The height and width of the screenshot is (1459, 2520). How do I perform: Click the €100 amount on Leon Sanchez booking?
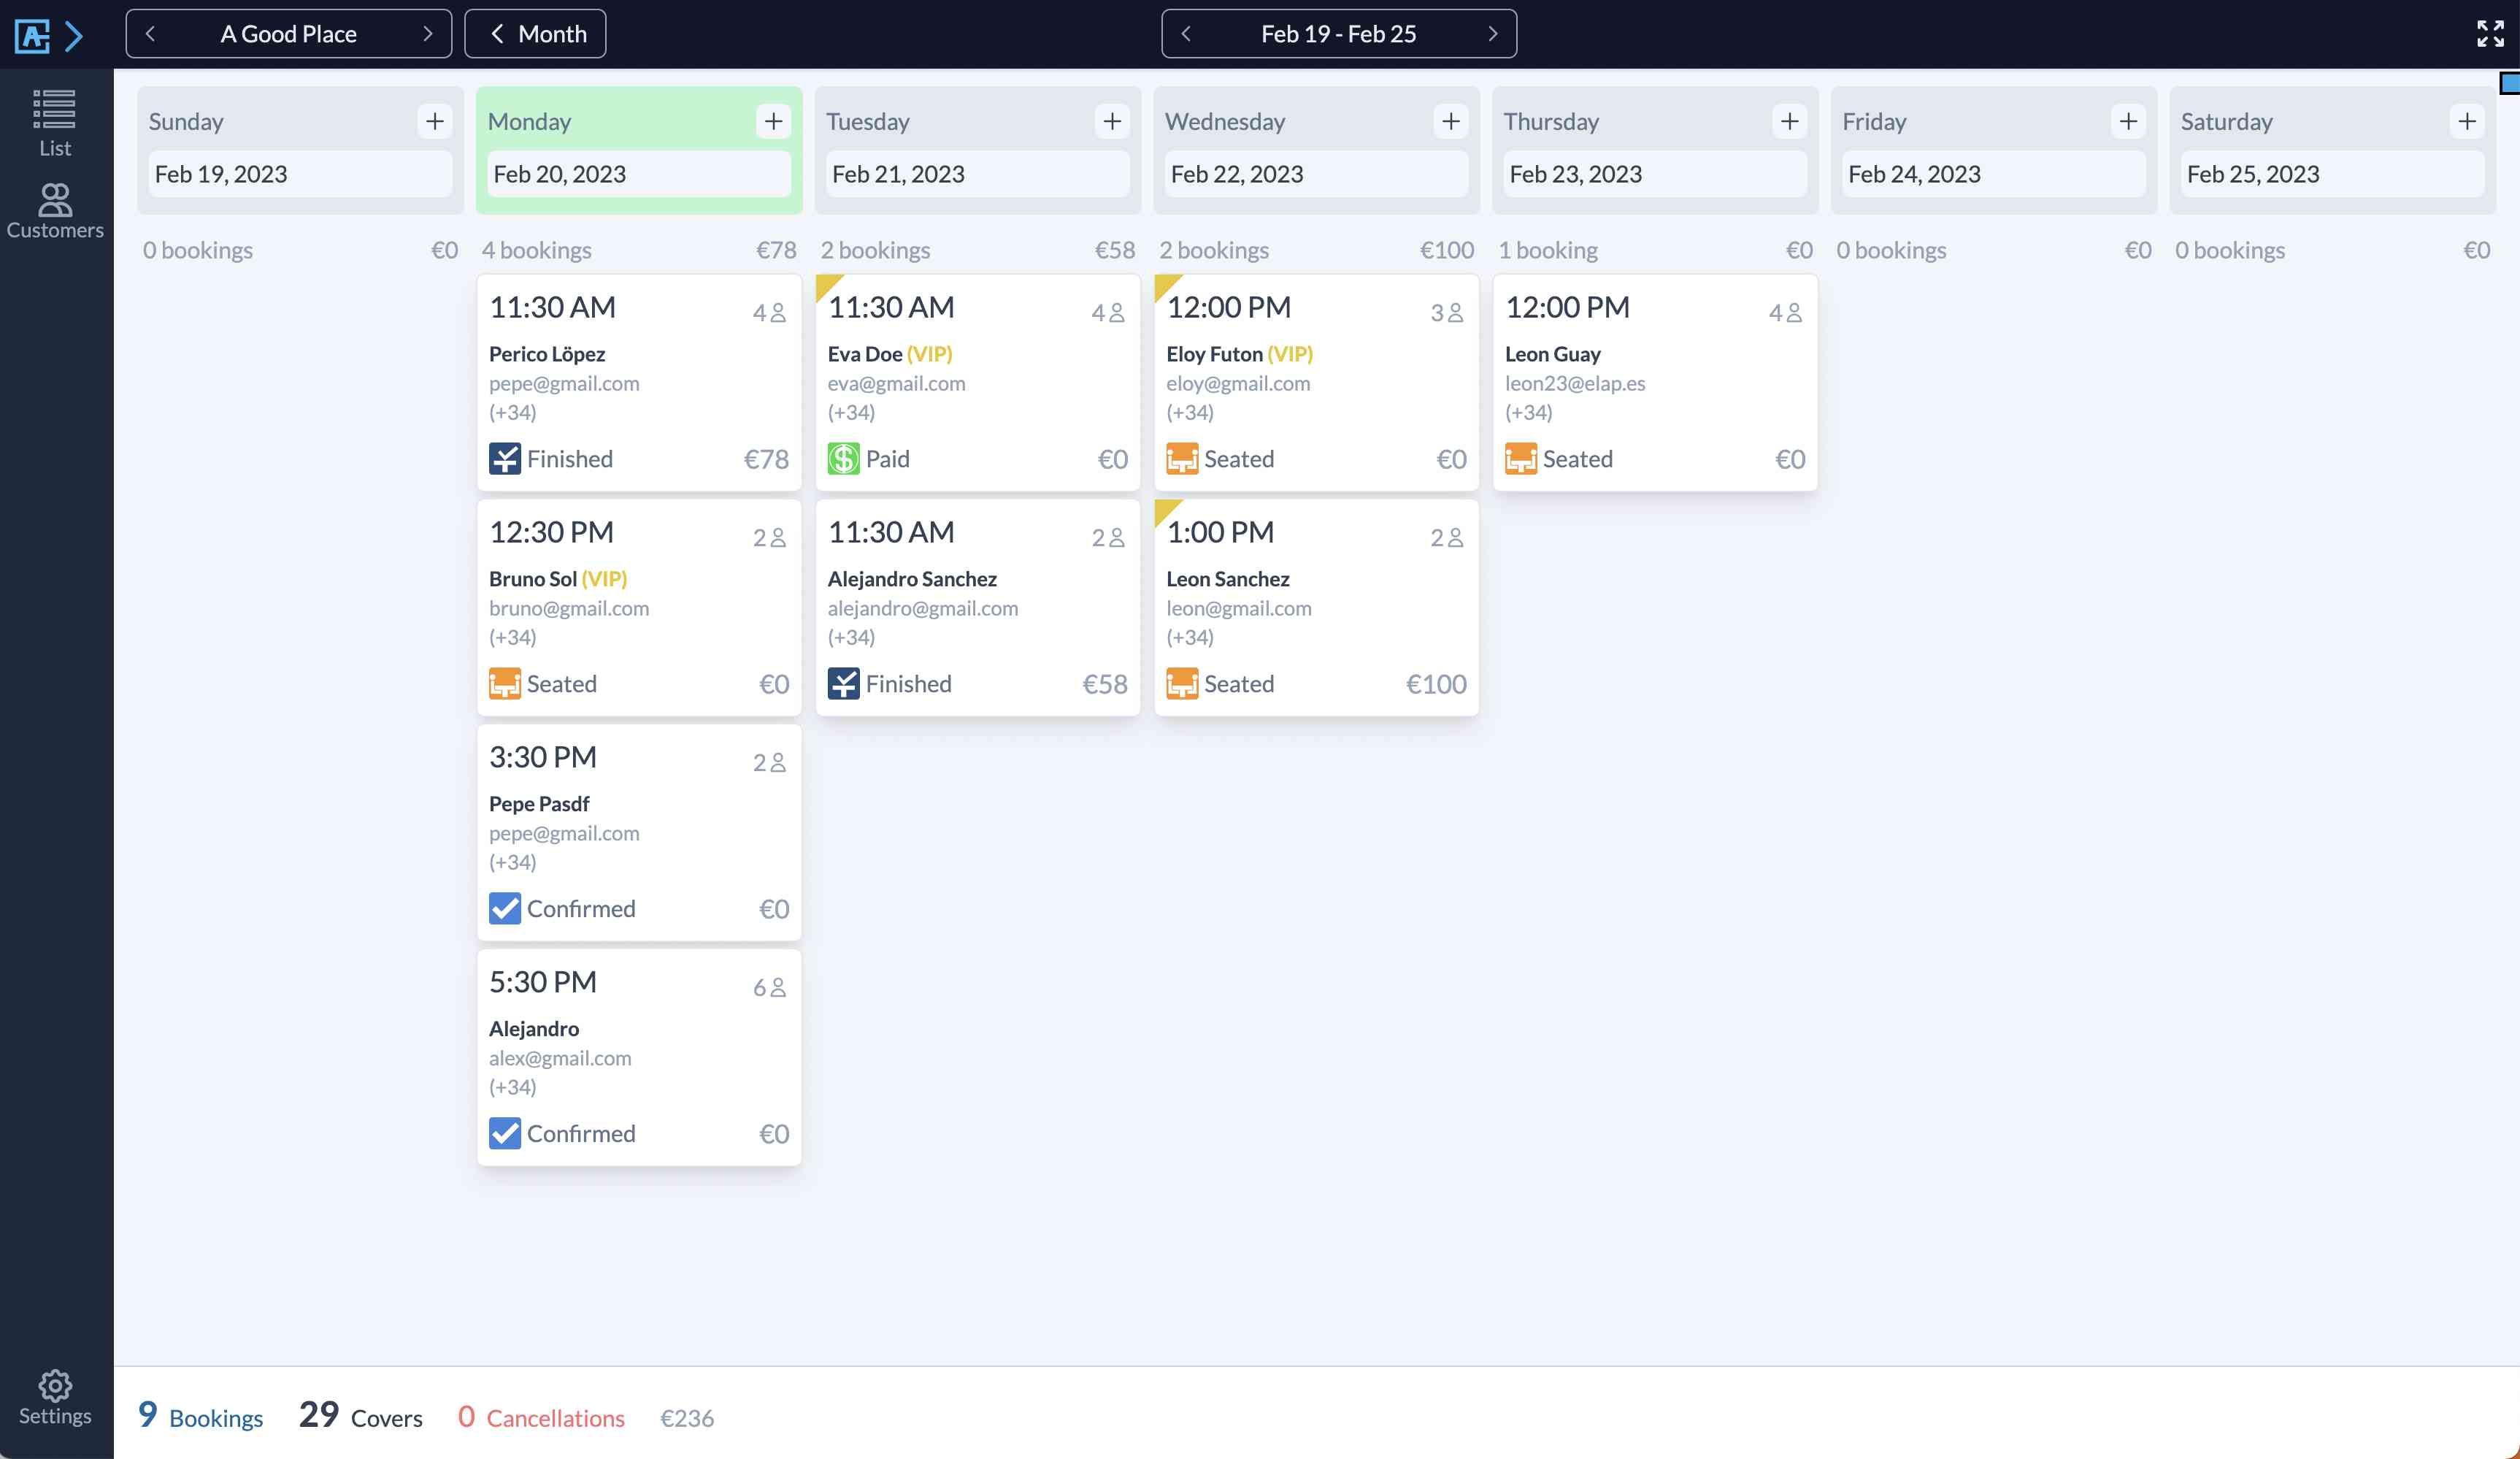coord(1436,684)
